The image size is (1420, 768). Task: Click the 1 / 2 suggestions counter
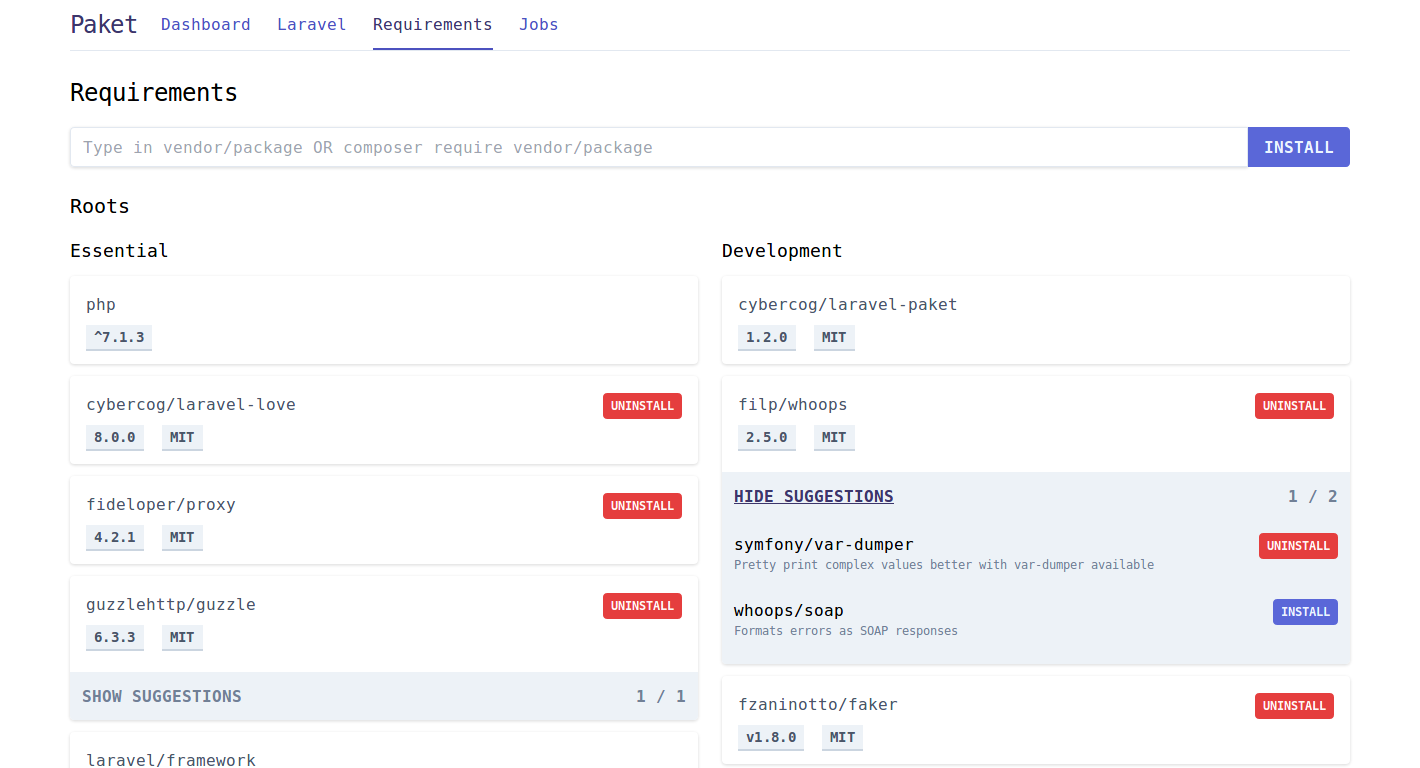tap(1313, 496)
